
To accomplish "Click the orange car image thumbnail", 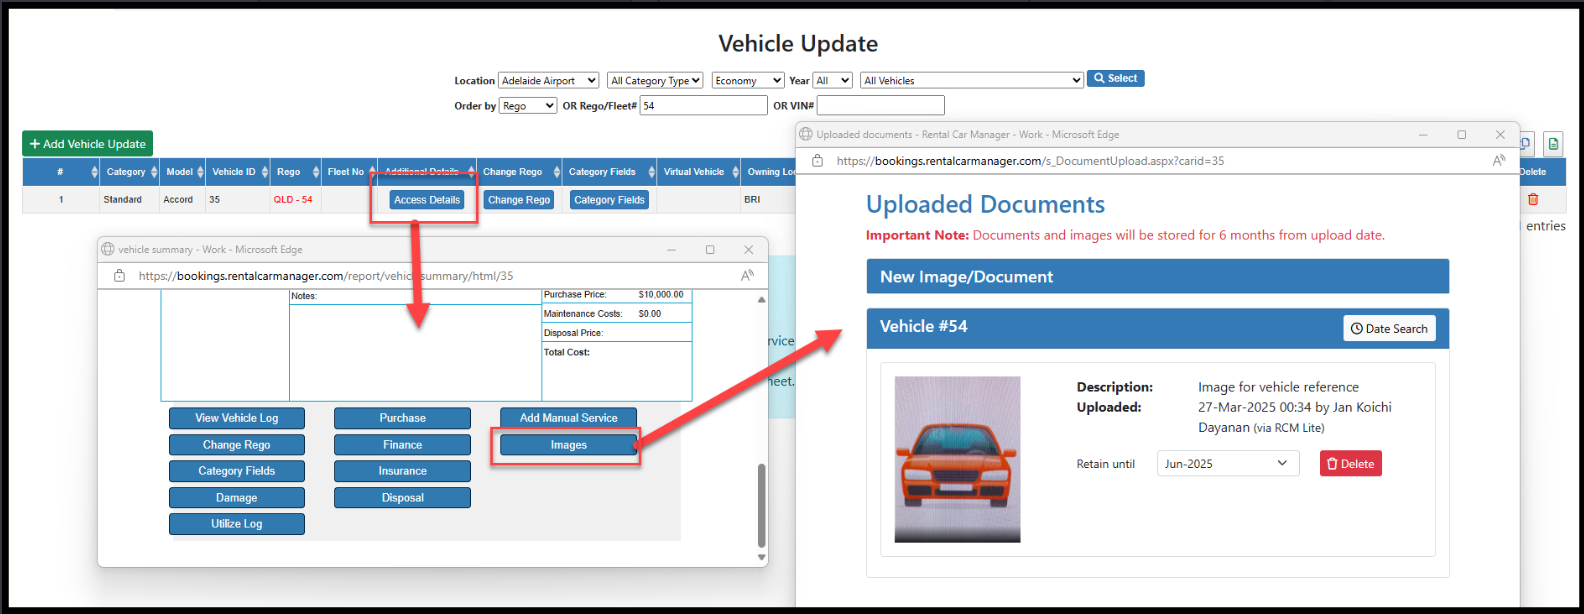I will pyautogui.click(x=957, y=459).
